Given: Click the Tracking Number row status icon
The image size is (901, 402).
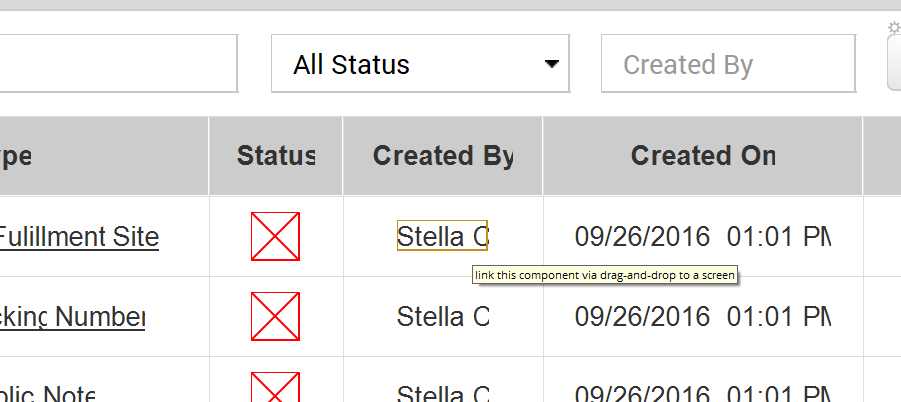Looking at the screenshot, I should [x=275, y=316].
